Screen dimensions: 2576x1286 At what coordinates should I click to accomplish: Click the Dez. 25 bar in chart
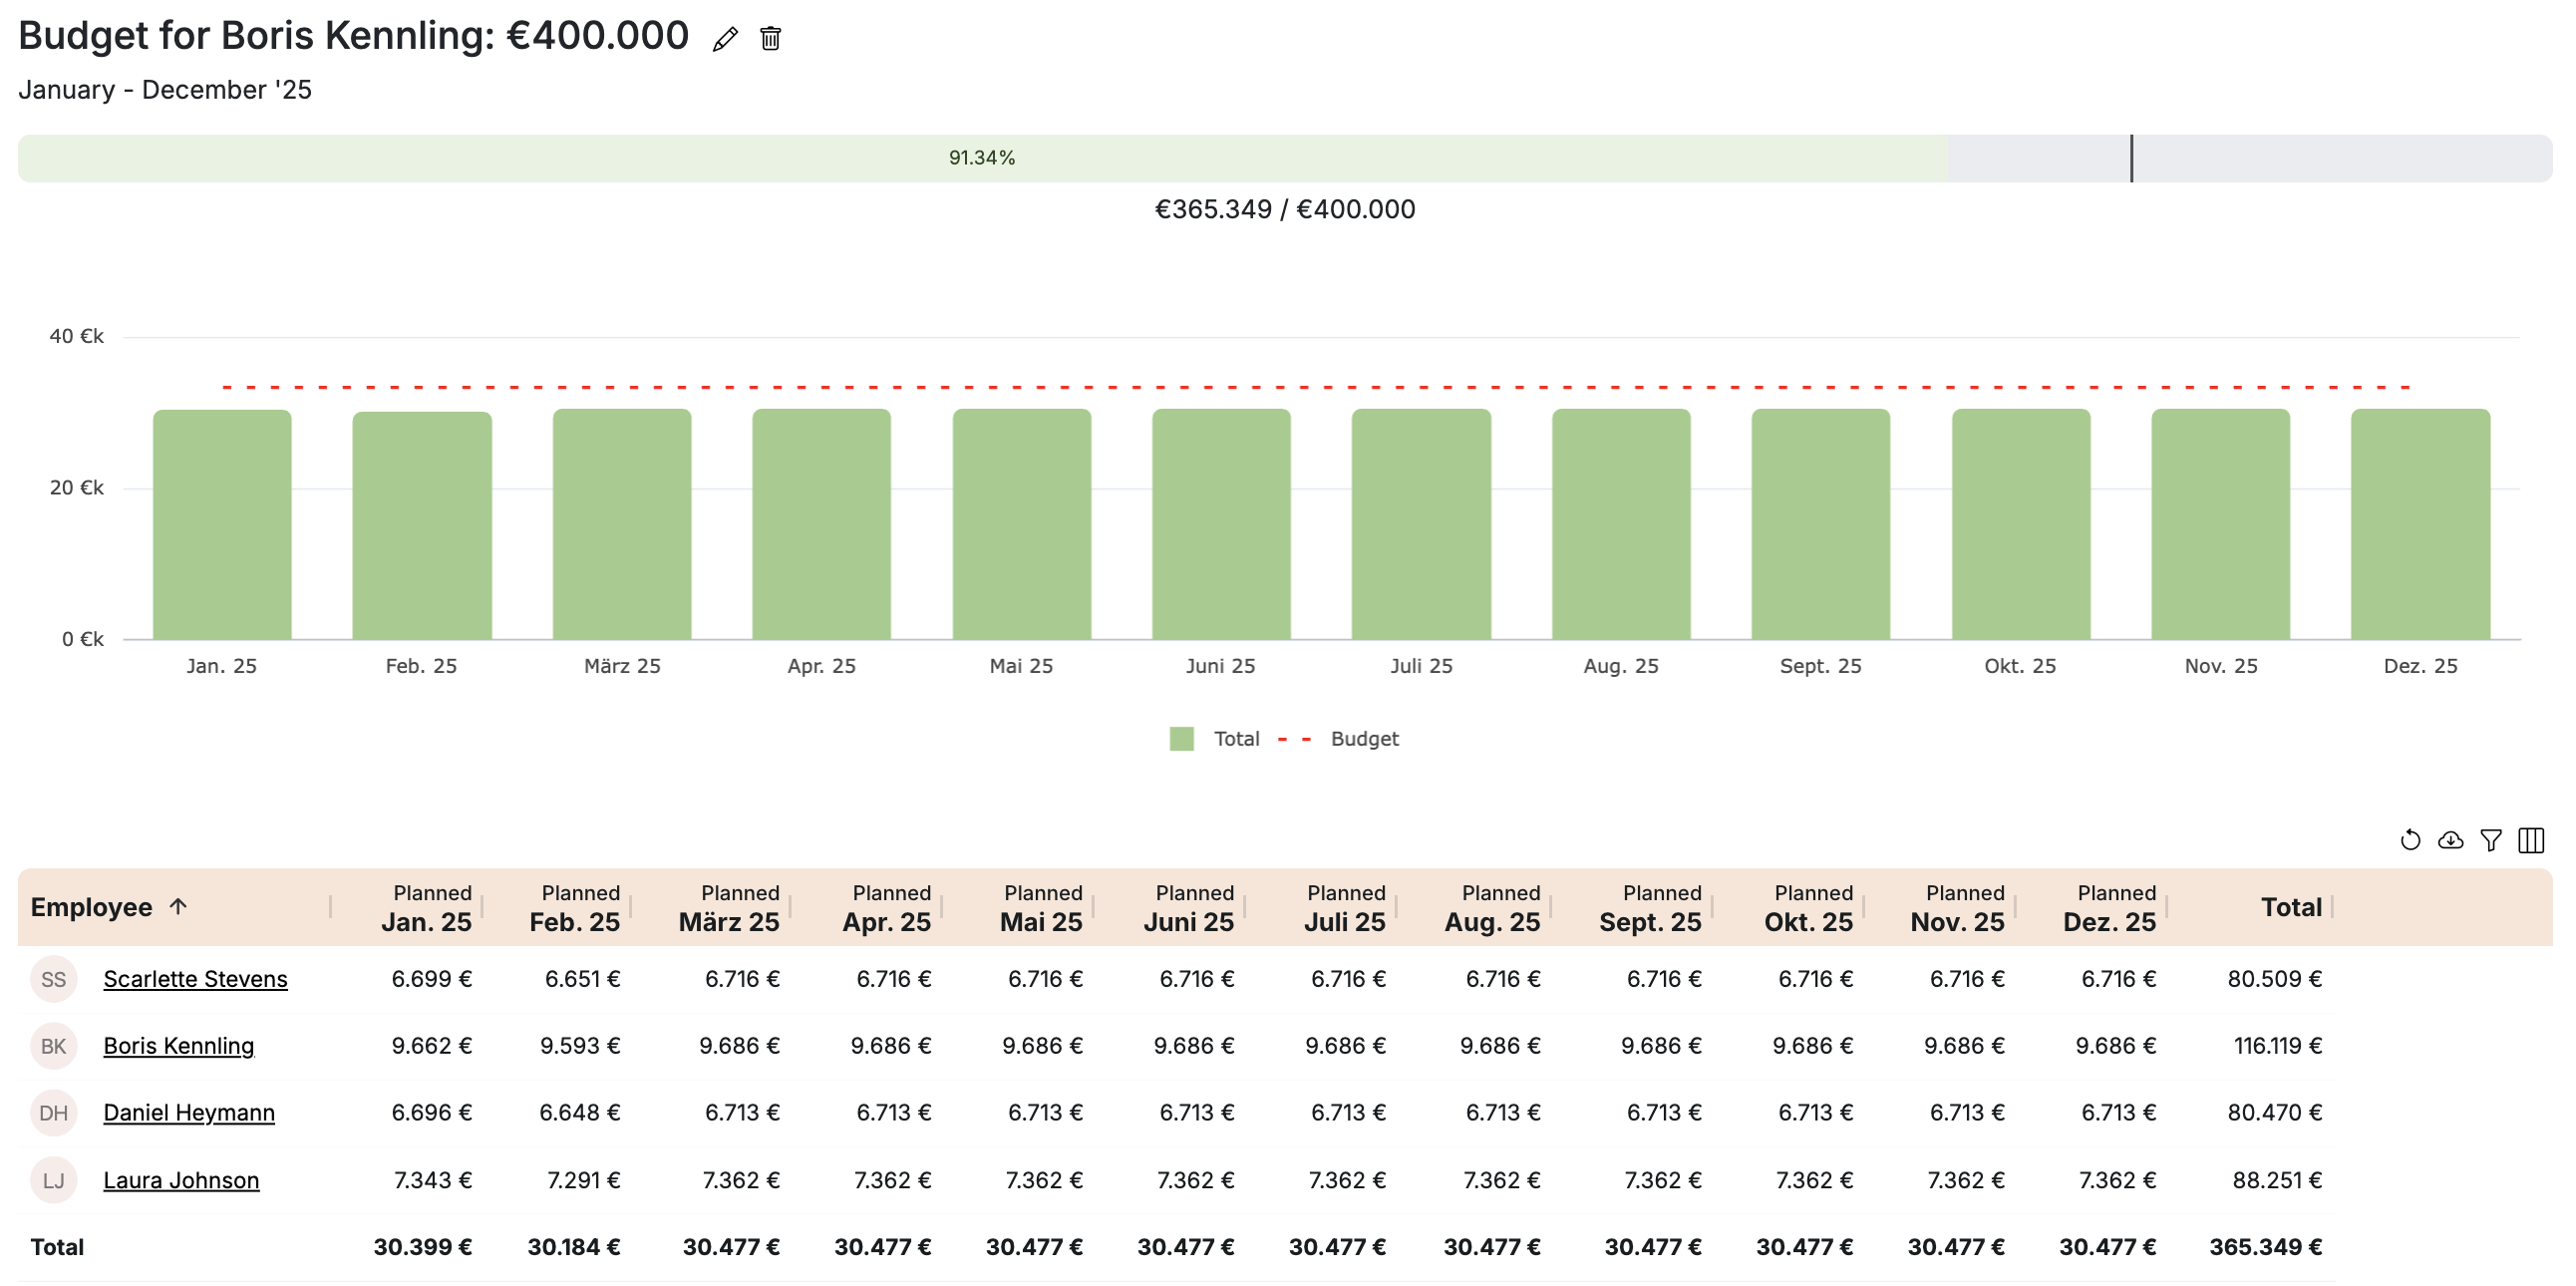click(2419, 525)
